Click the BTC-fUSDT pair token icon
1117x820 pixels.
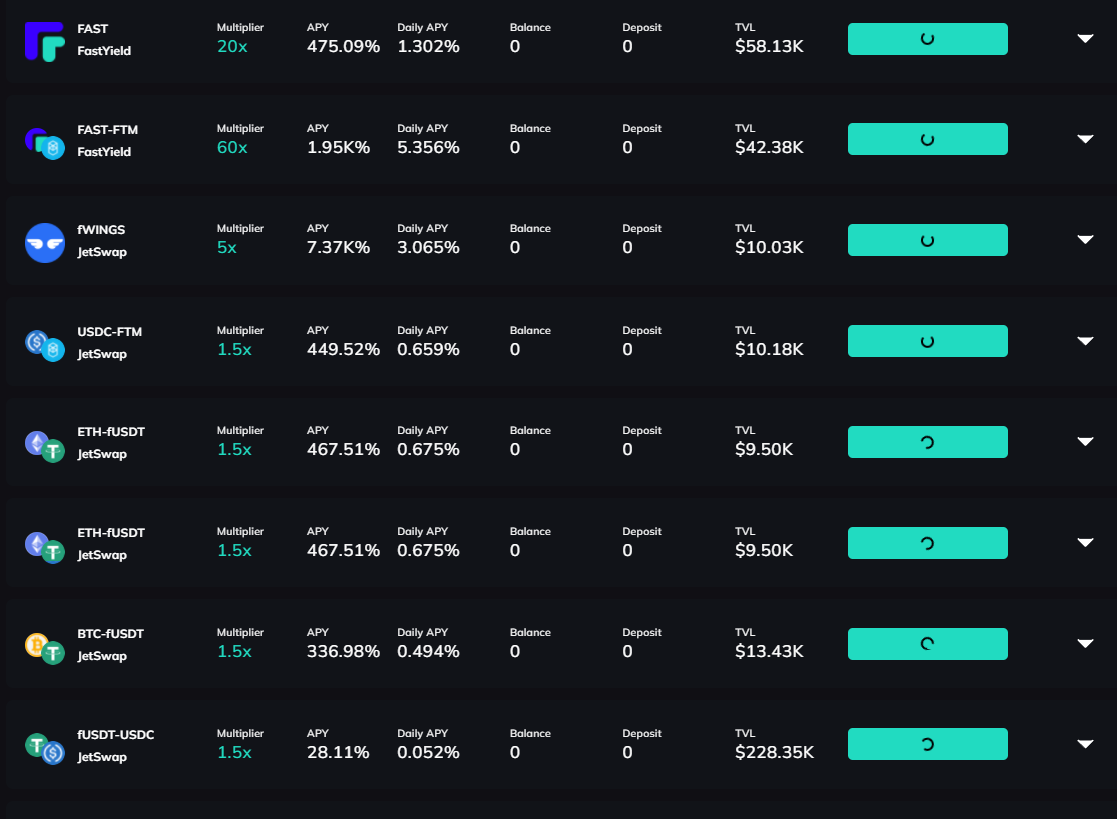tap(44, 648)
